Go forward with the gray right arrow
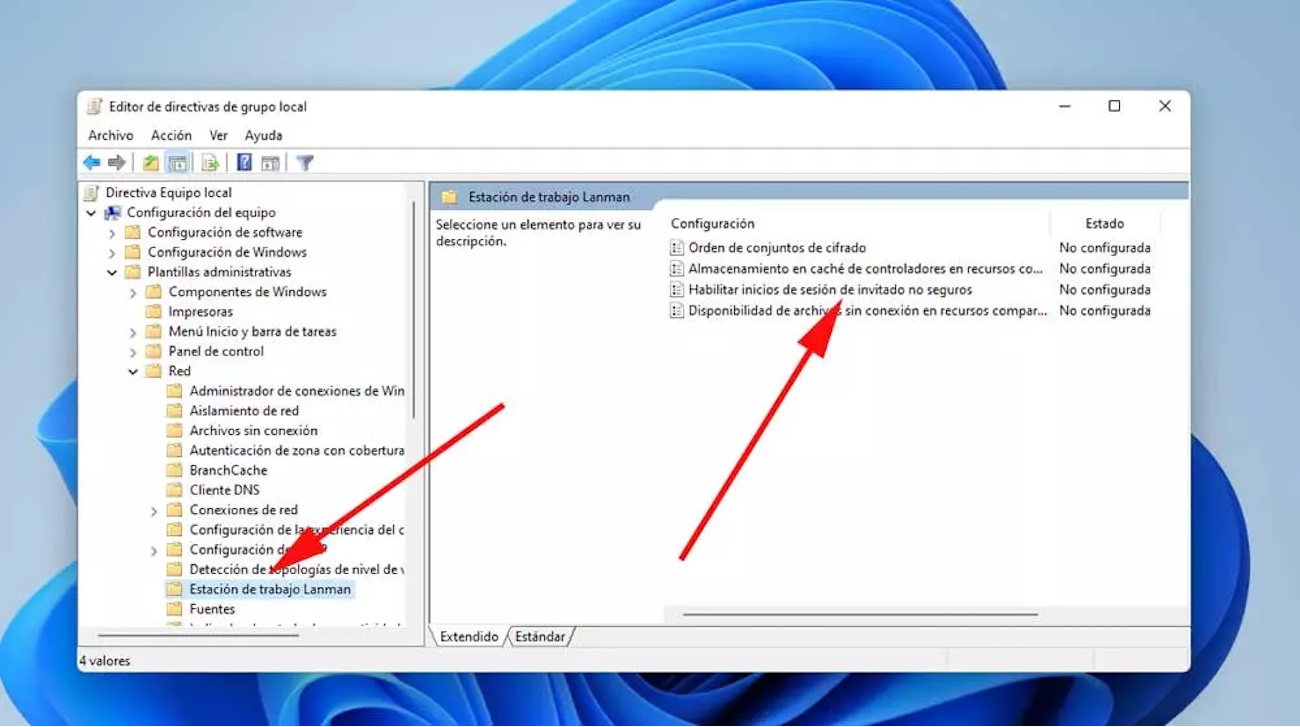 point(117,162)
